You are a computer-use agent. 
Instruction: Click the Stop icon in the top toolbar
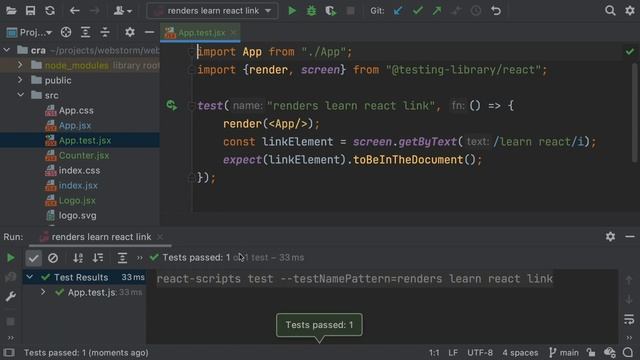[350, 11]
